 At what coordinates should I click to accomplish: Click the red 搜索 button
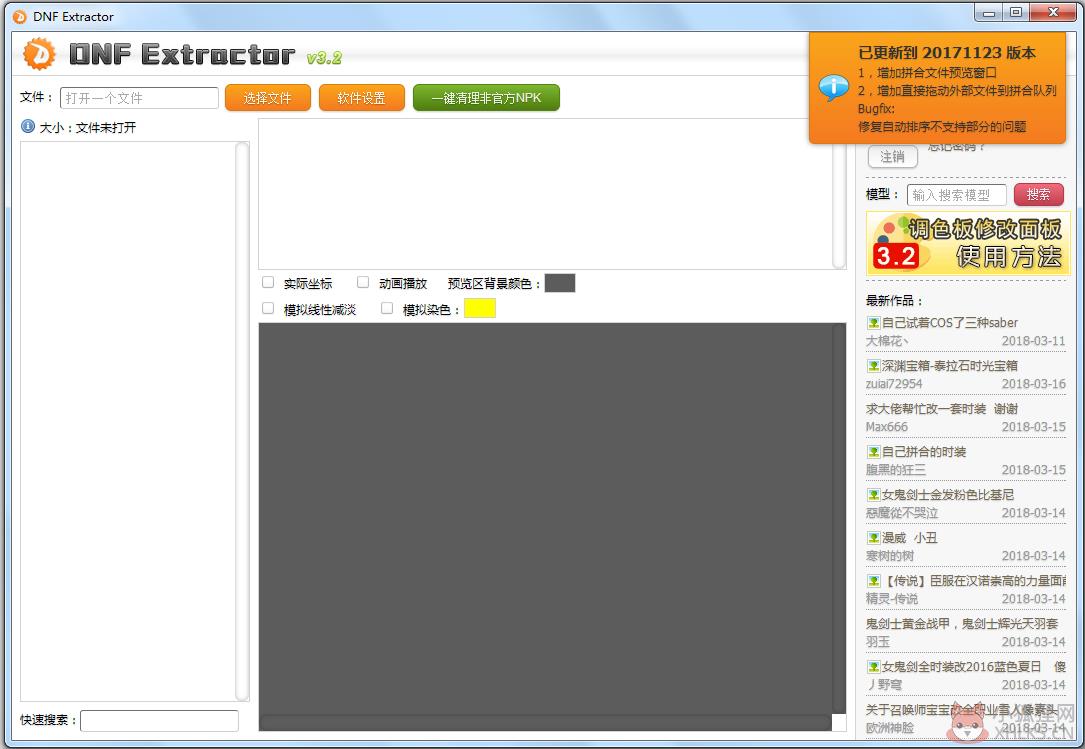pos(1038,195)
